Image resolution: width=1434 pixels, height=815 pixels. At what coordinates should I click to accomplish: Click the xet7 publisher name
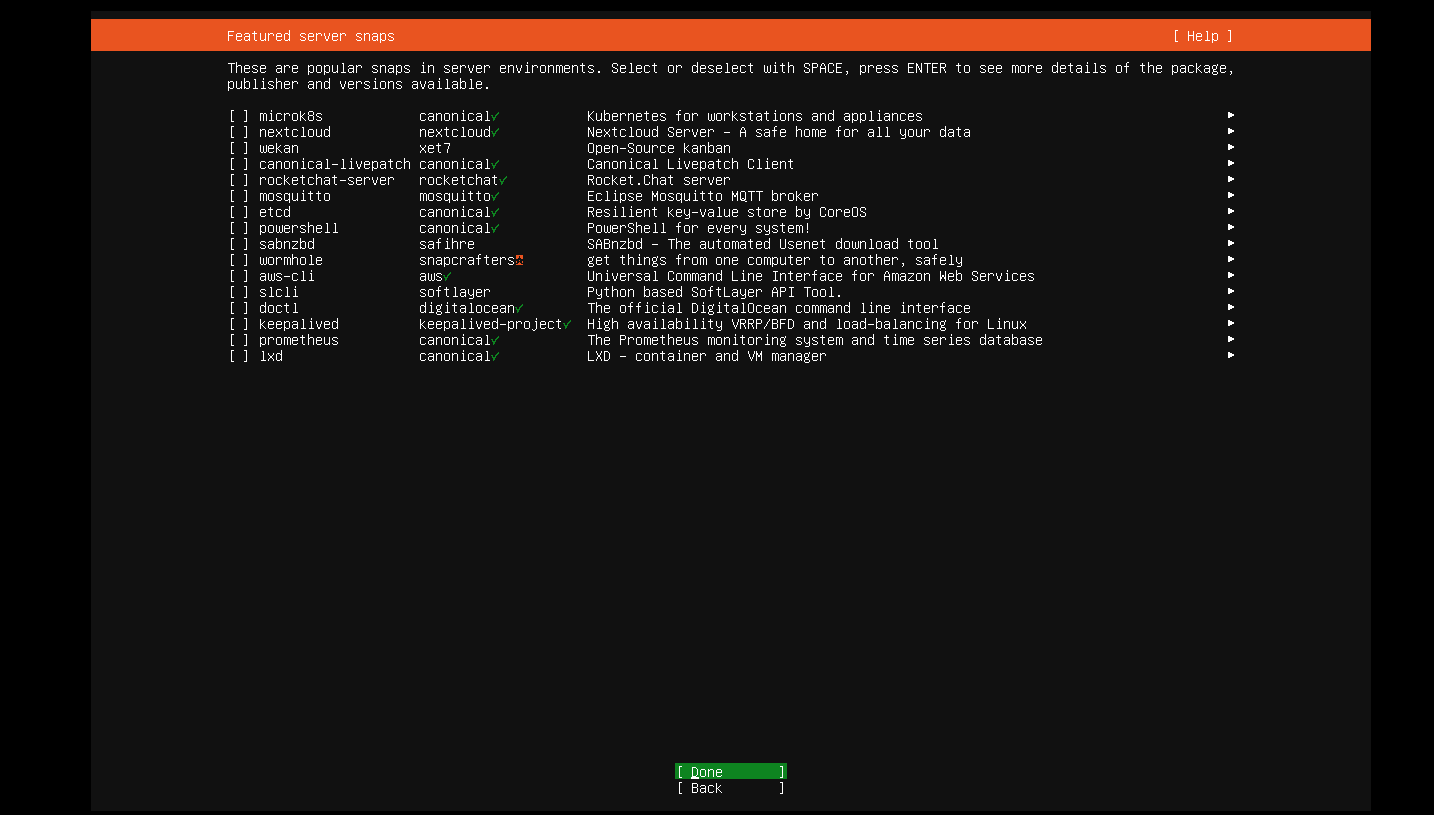(x=435, y=148)
